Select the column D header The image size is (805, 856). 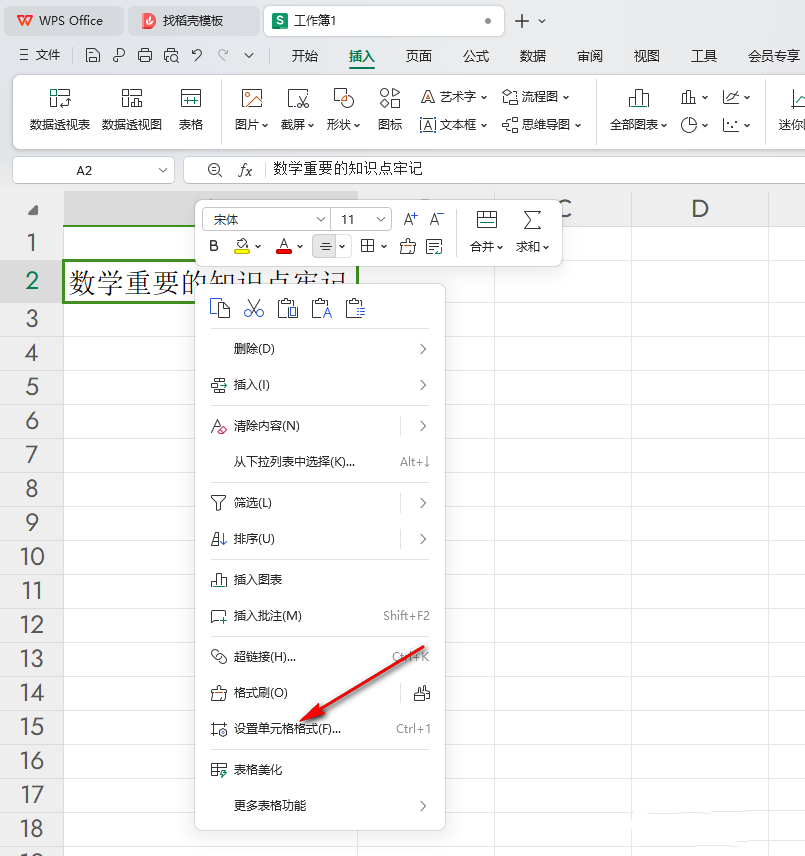[700, 209]
